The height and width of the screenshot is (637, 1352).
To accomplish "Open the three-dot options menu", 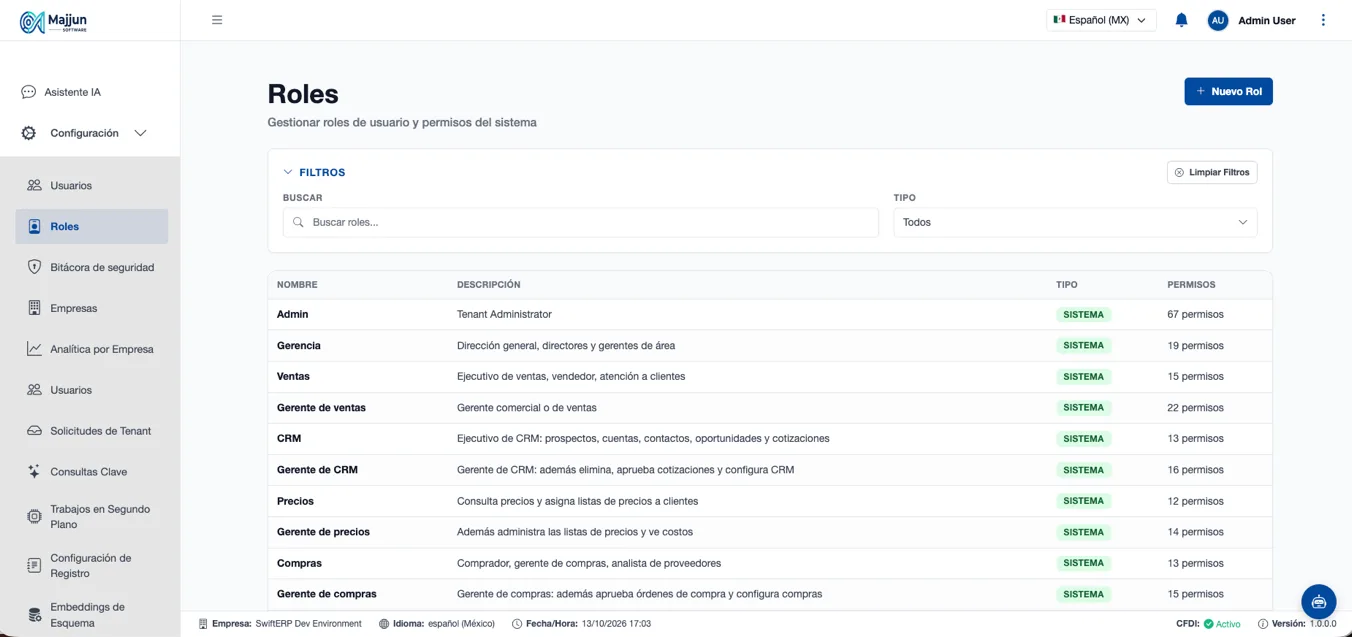I will 1323,20.
